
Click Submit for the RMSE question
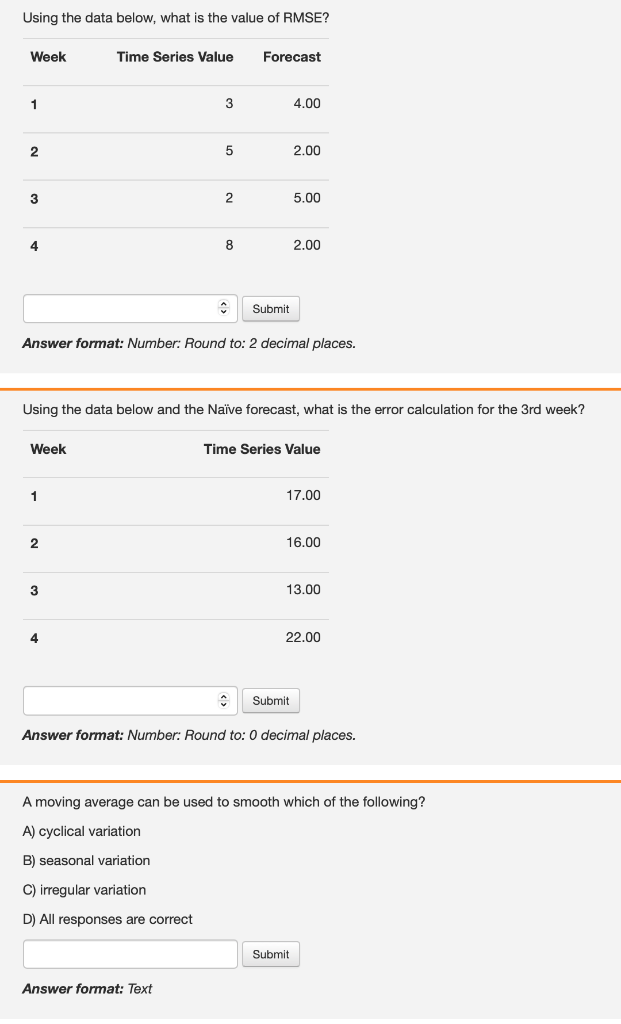[270, 308]
